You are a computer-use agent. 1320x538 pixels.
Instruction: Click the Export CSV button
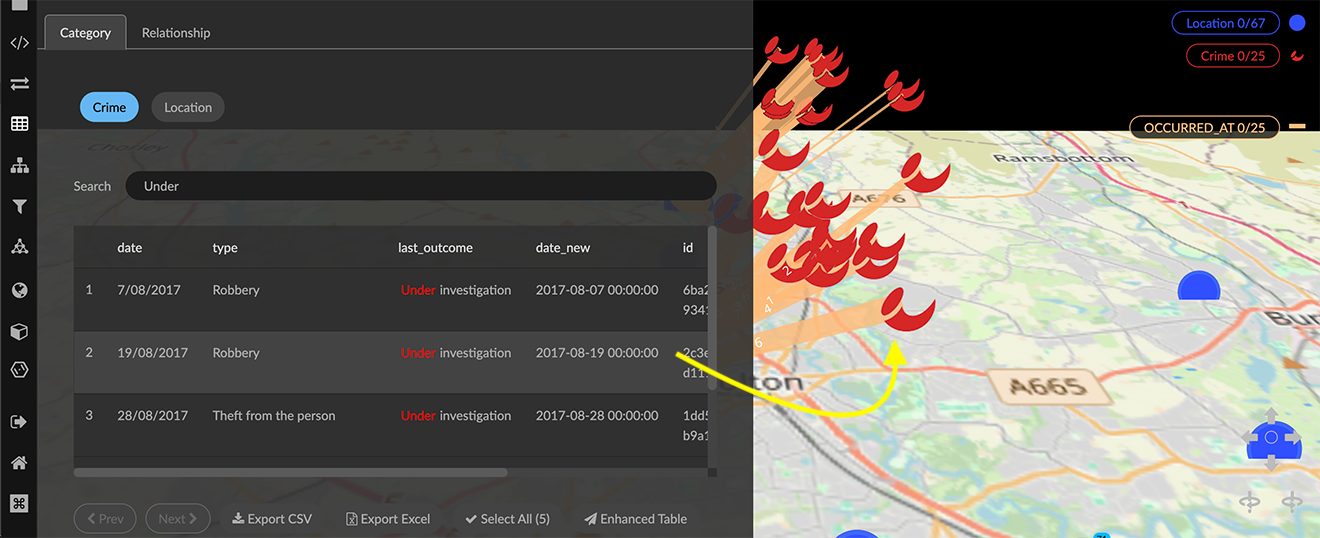coord(272,518)
